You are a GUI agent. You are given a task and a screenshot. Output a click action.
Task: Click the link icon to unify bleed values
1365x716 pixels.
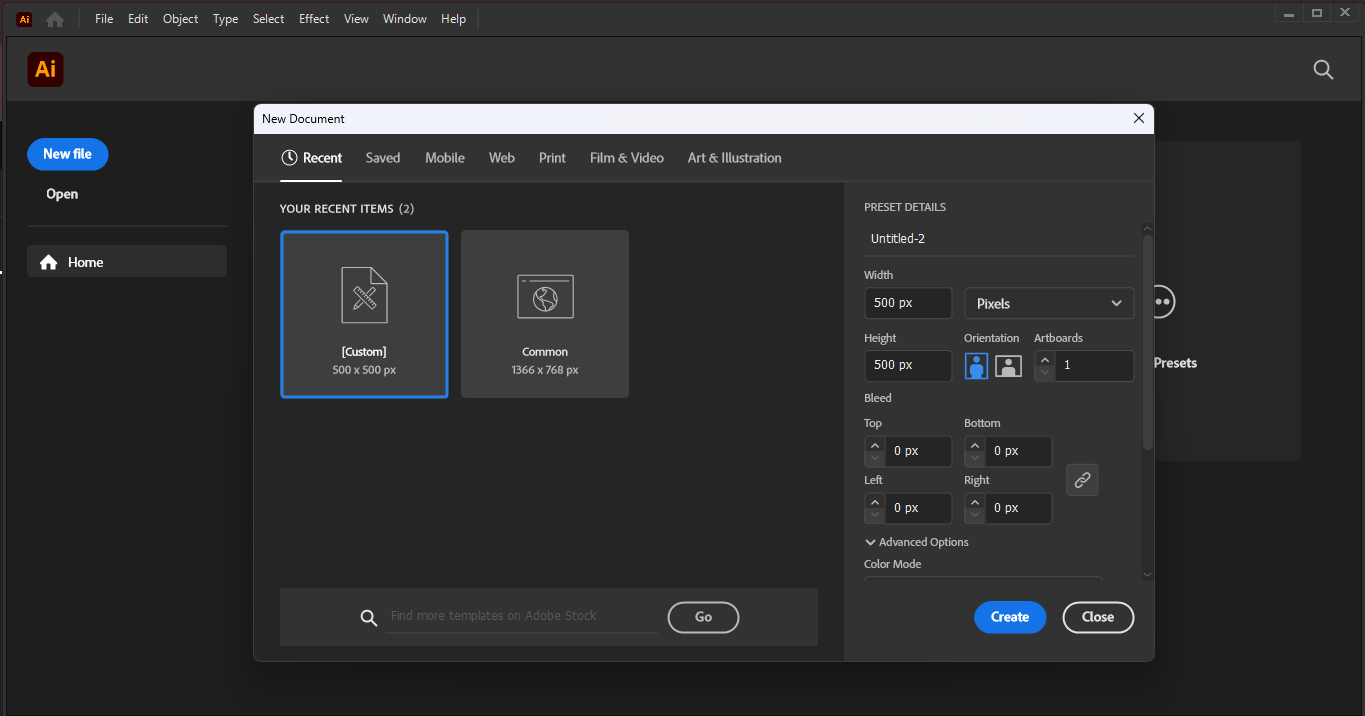tap(1082, 480)
